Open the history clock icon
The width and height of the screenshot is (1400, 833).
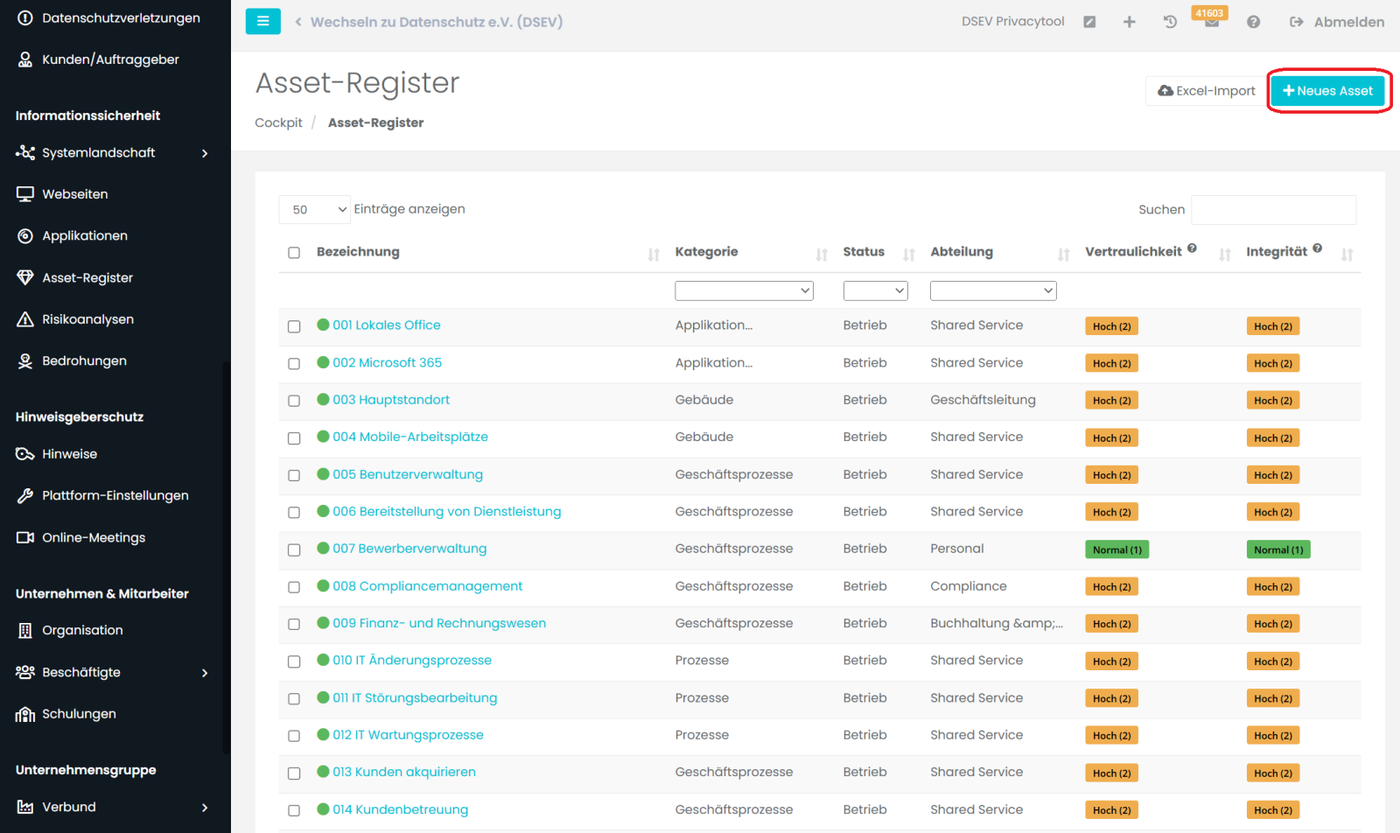[1170, 22]
